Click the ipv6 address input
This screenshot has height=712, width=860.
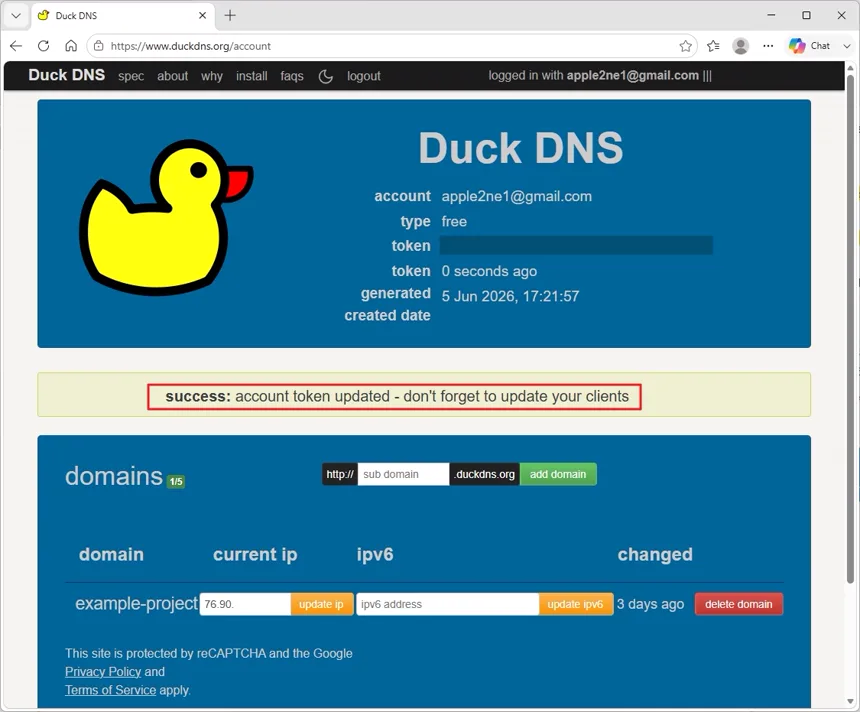click(x=448, y=604)
